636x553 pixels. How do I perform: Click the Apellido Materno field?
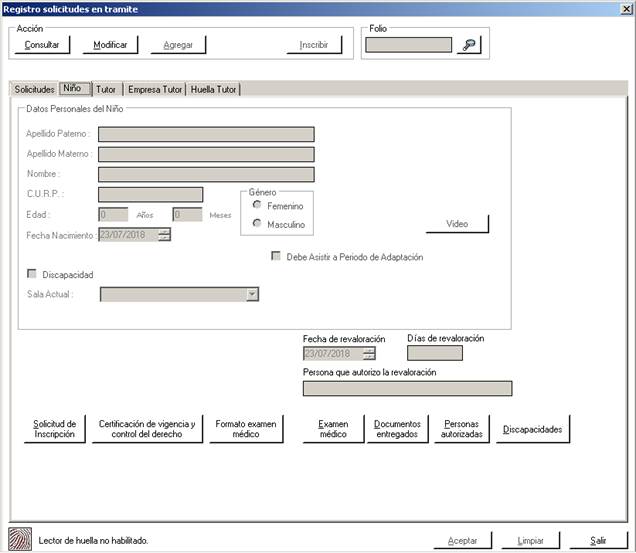206,154
